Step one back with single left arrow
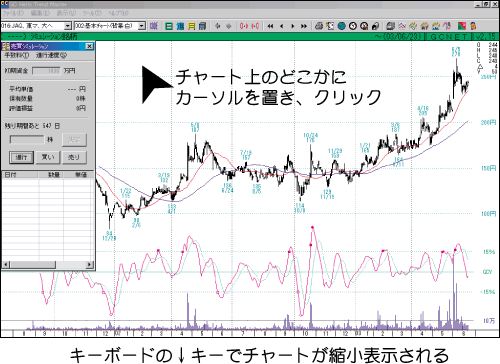Image resolution: width=500 pixels, height=364 pixels. (x=282, y=26)
